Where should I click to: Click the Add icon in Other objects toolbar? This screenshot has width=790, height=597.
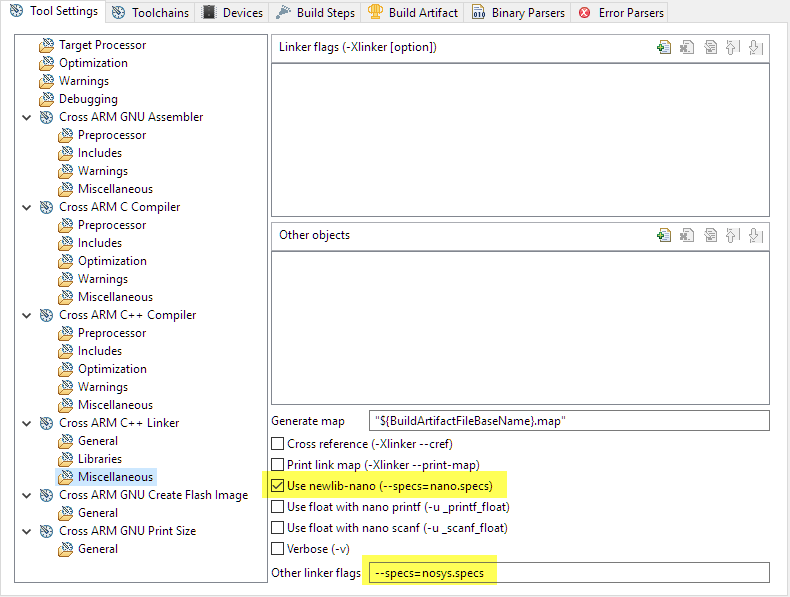click(664, 235)
